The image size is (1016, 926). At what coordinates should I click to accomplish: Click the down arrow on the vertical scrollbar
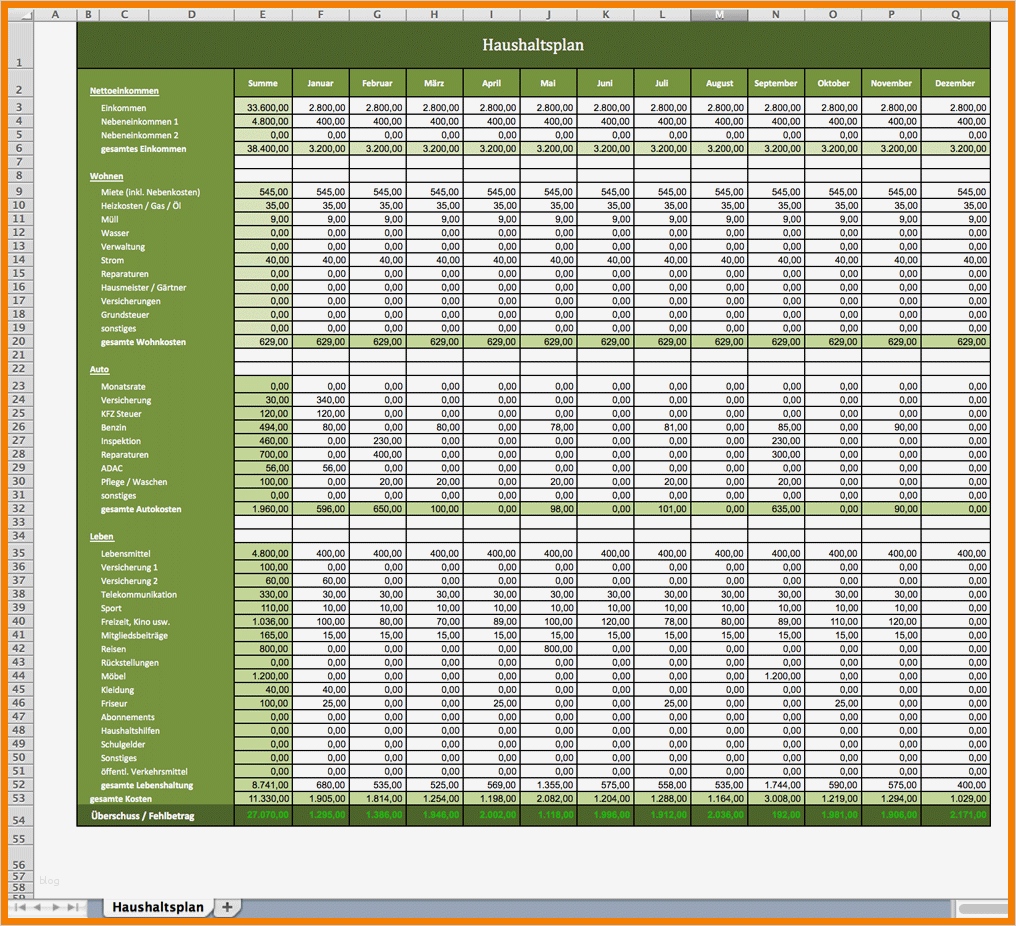[x=1008, y=881]
